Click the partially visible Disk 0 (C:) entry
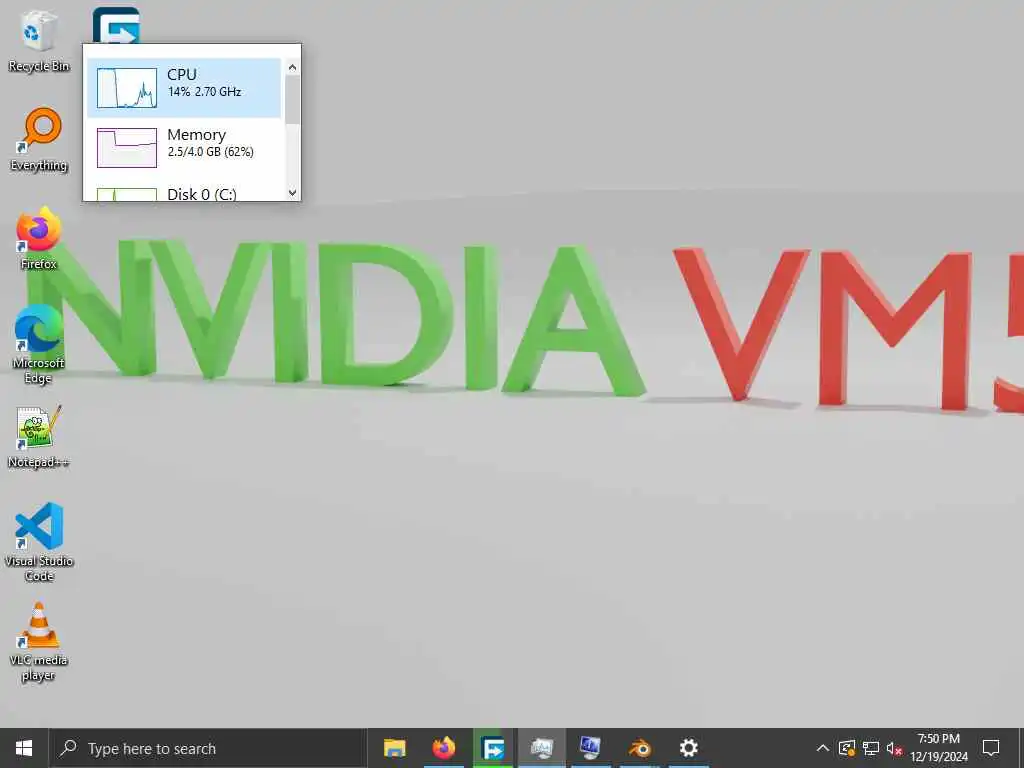The image size is (1024, 768). point(184,193)
